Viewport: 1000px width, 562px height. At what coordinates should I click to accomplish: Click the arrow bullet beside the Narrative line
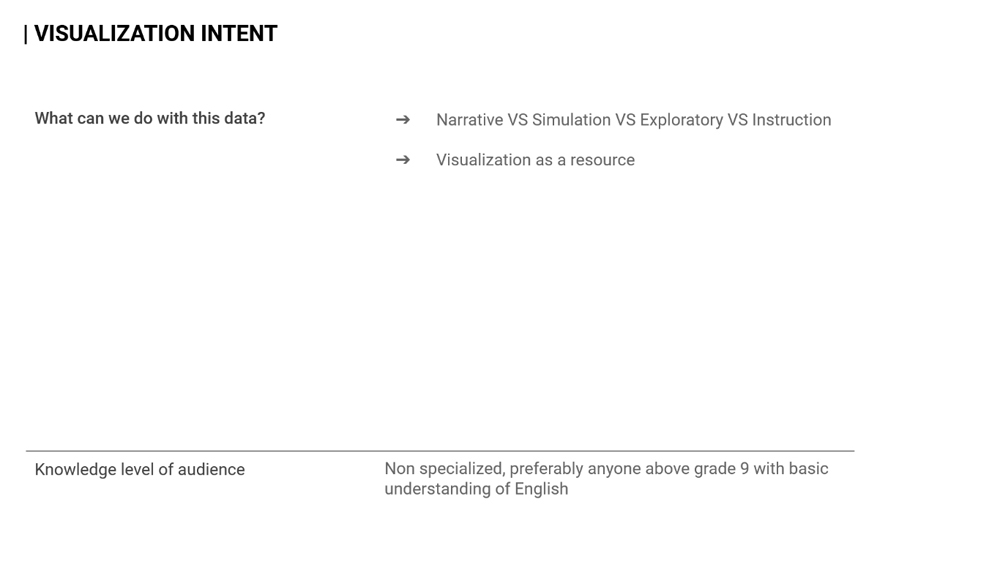tap(403, 120)
